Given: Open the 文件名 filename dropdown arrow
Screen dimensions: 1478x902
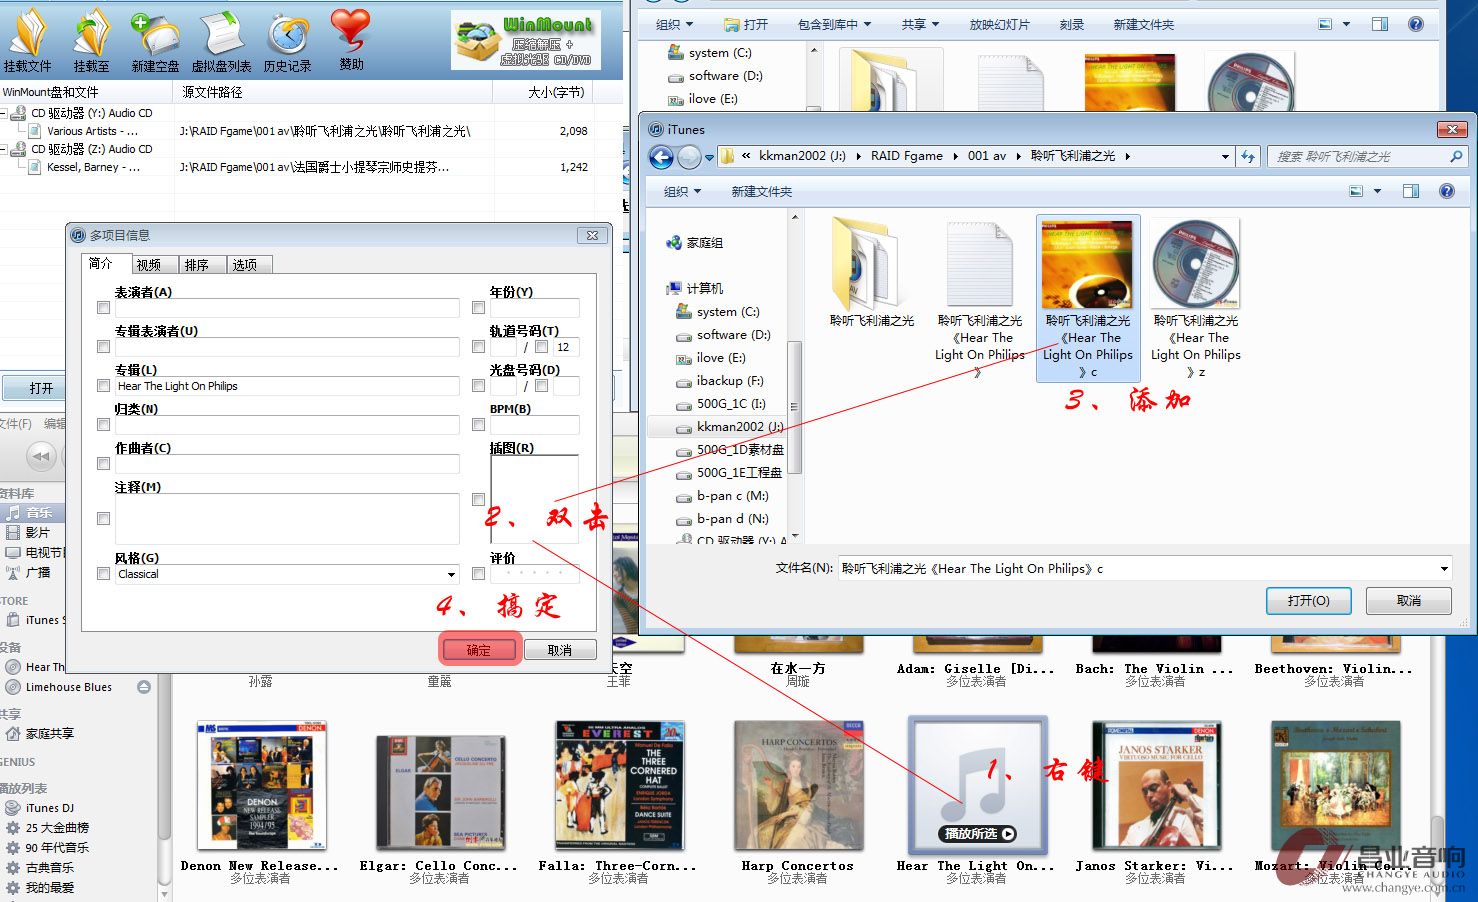Looking at the screenshot, I should tap(1444, 569).
